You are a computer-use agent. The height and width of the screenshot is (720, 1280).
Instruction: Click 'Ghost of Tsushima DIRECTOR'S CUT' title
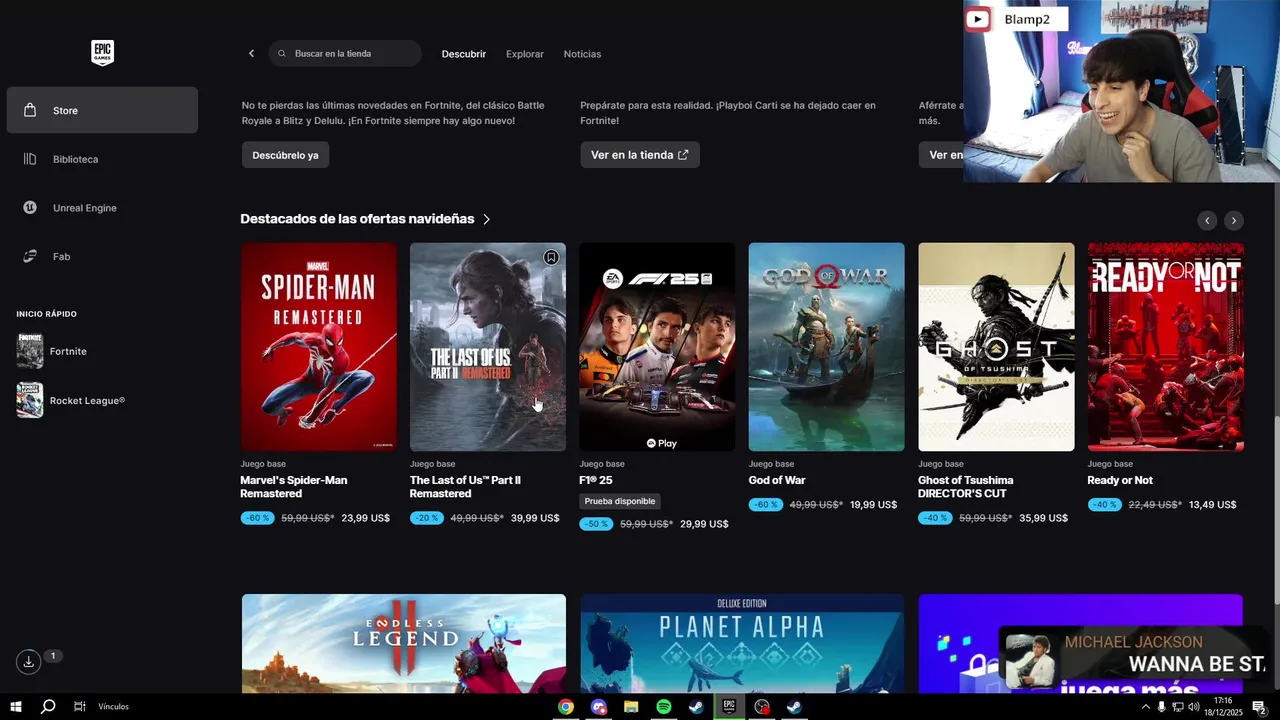(x=966, y=487)
